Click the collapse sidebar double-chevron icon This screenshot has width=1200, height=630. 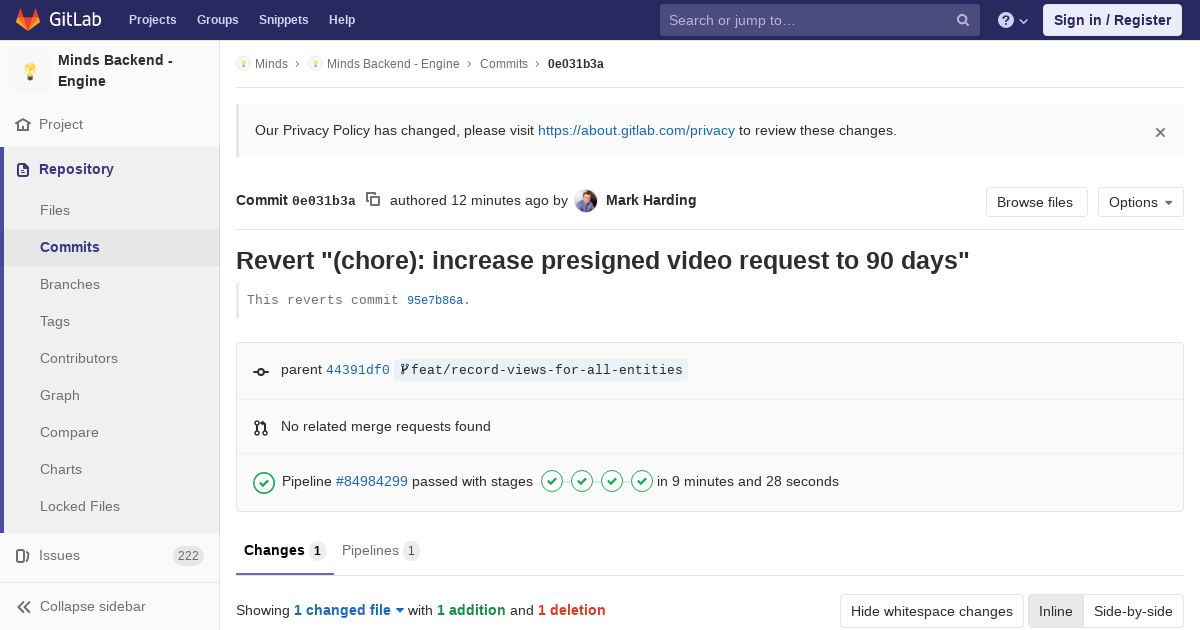tap(24, 607)
